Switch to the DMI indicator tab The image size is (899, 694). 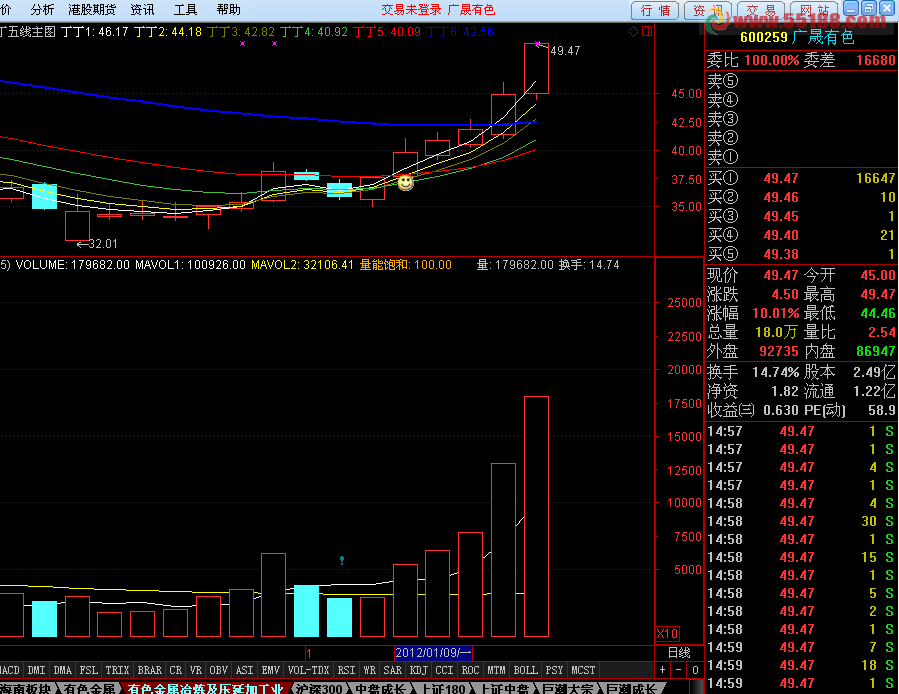(36, 670)
